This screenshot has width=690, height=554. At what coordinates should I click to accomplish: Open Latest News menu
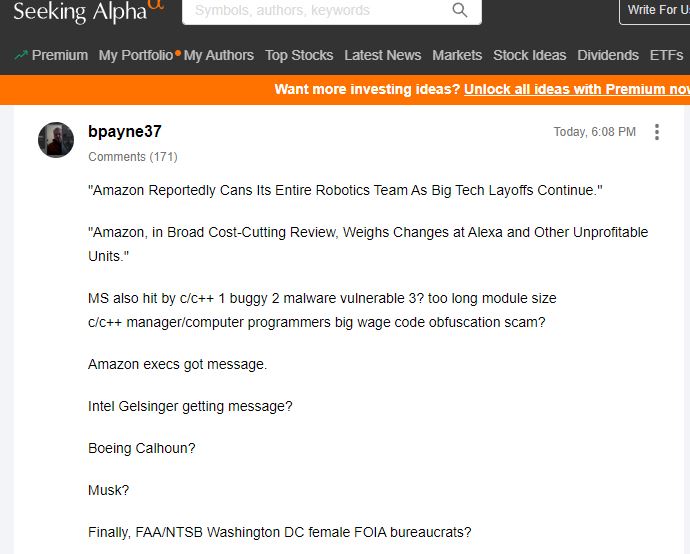382,55
